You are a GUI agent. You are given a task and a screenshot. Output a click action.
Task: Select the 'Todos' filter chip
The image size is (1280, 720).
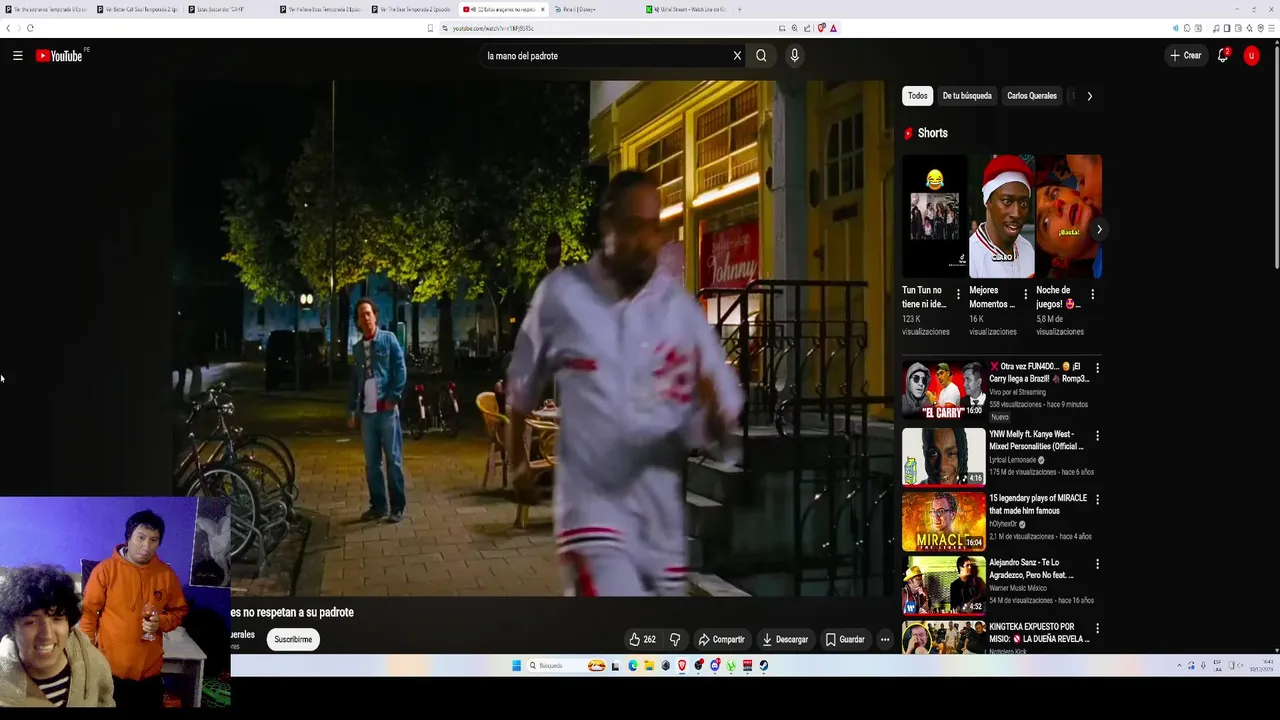[917, 96]
